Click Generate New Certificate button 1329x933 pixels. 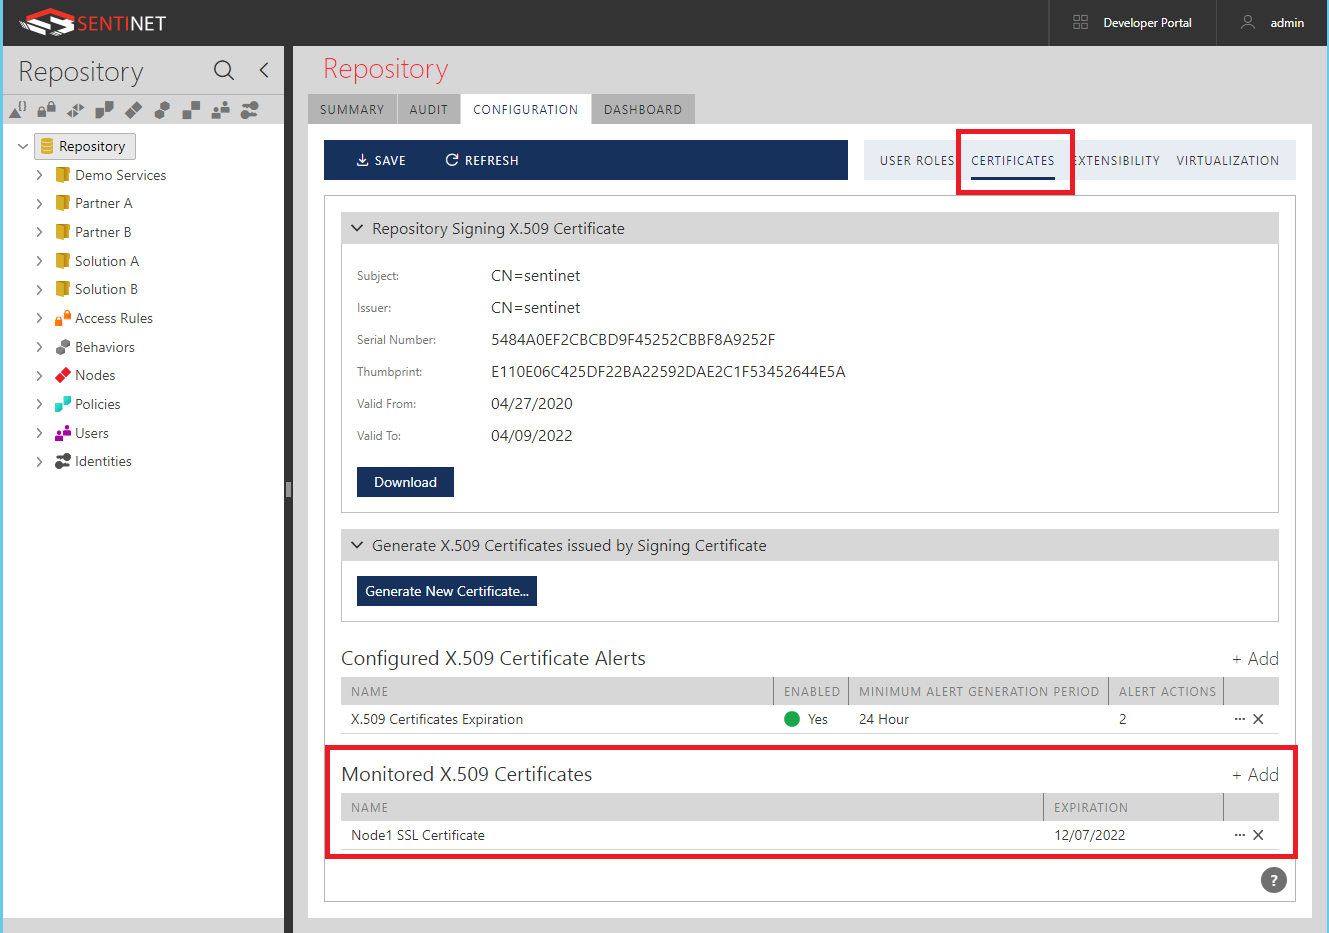pyautogui.click(x=446, y=591)
